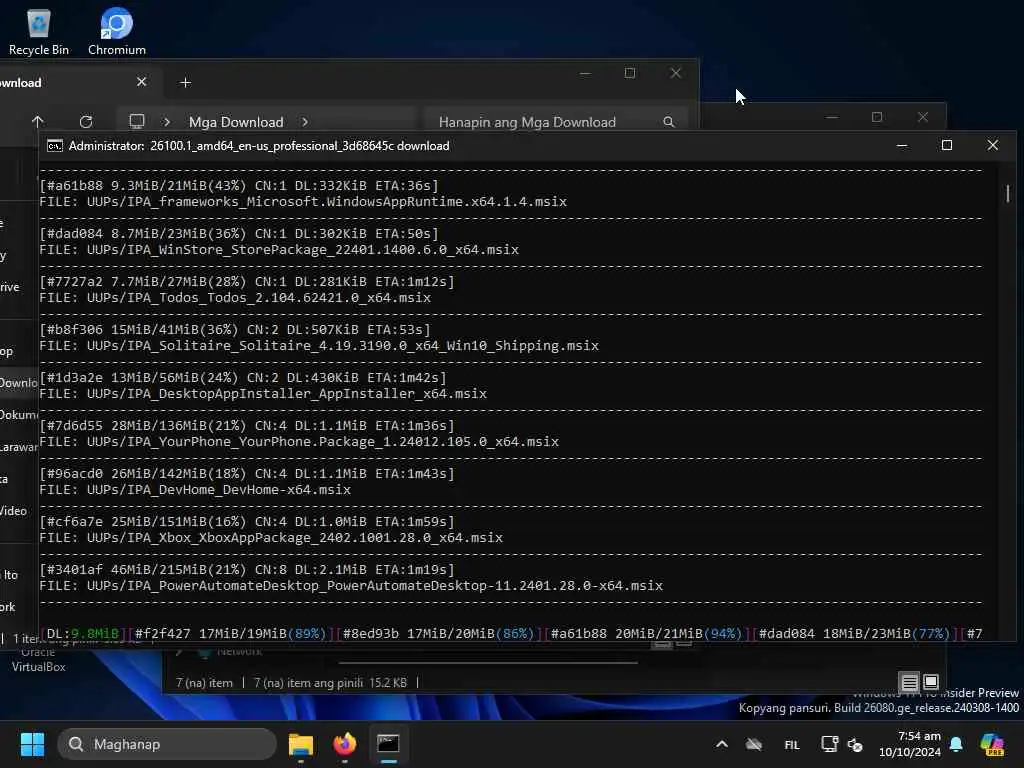
Task: Click the WindowsAppRuntime.x64.1.4.msix file line
Action: tap(303, 202)
